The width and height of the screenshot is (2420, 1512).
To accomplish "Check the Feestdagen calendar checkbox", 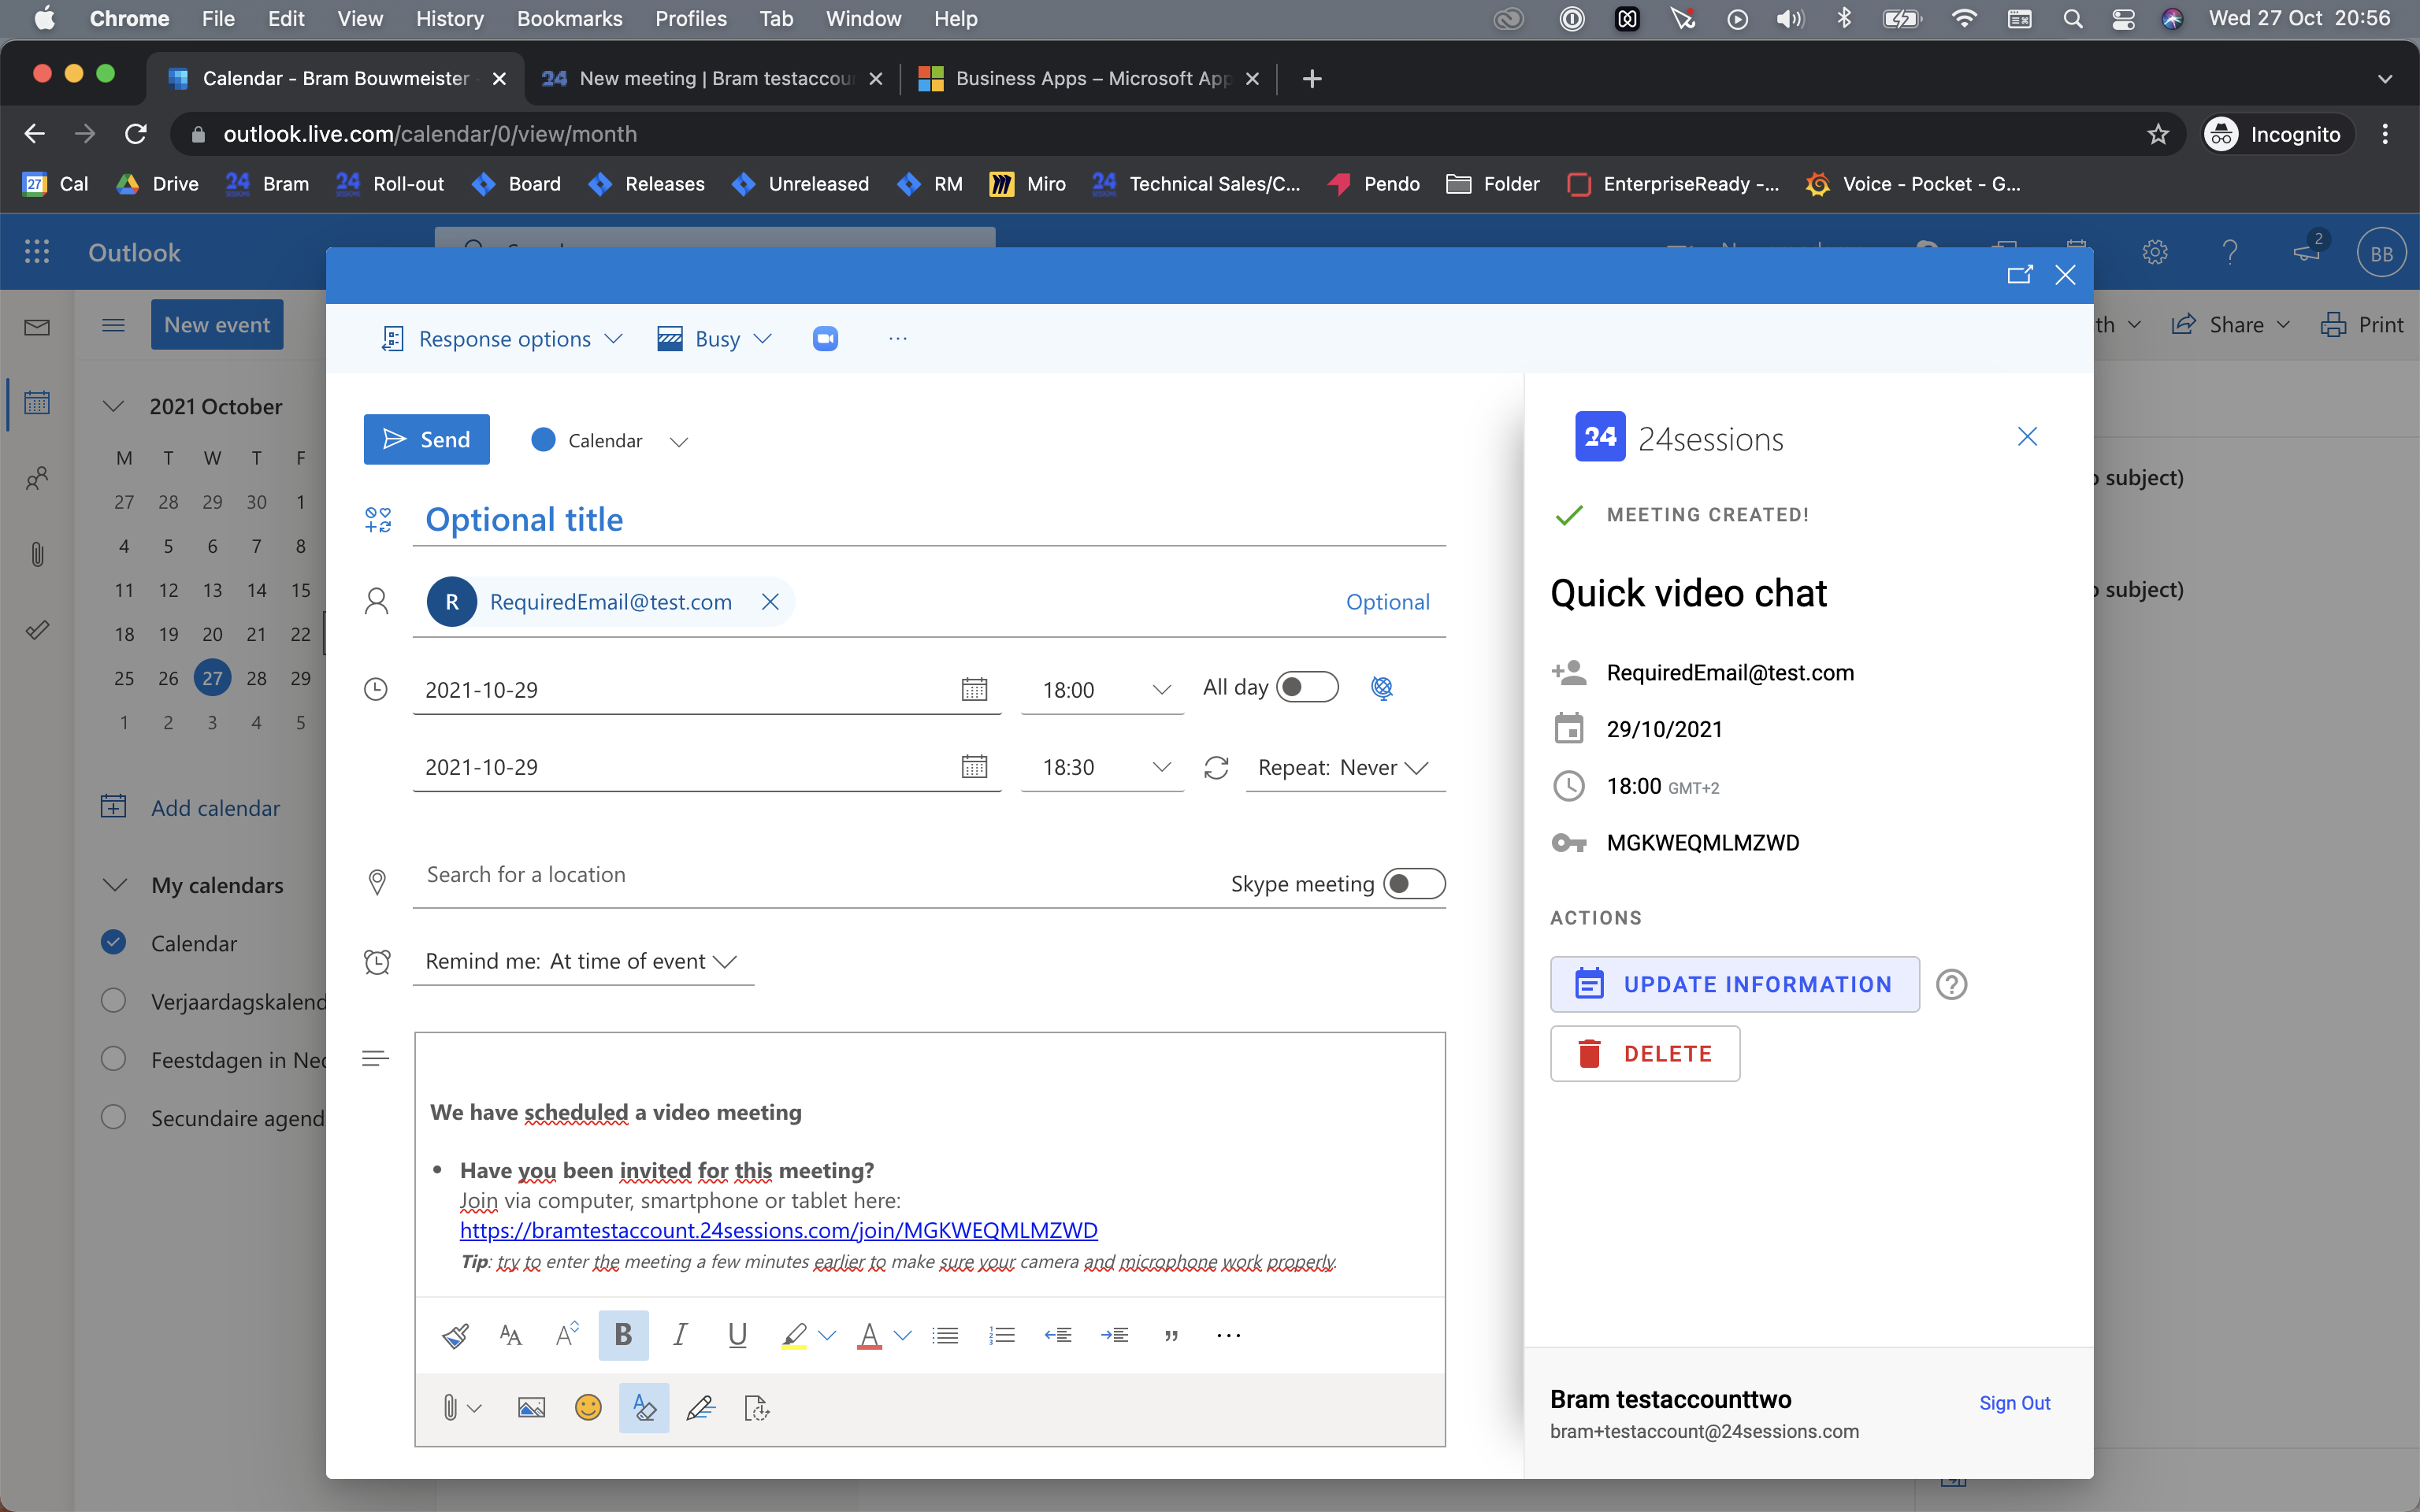I will pyautogui.click(x=114, y=1059).
